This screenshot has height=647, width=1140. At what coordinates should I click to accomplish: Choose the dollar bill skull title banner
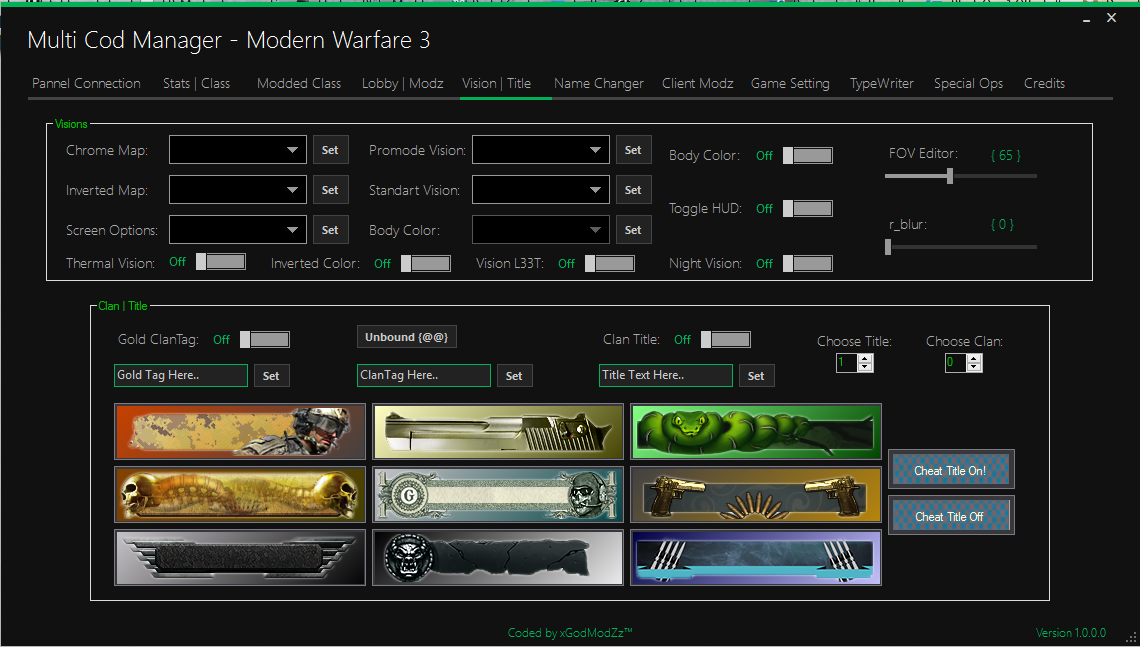coord(498,495)
